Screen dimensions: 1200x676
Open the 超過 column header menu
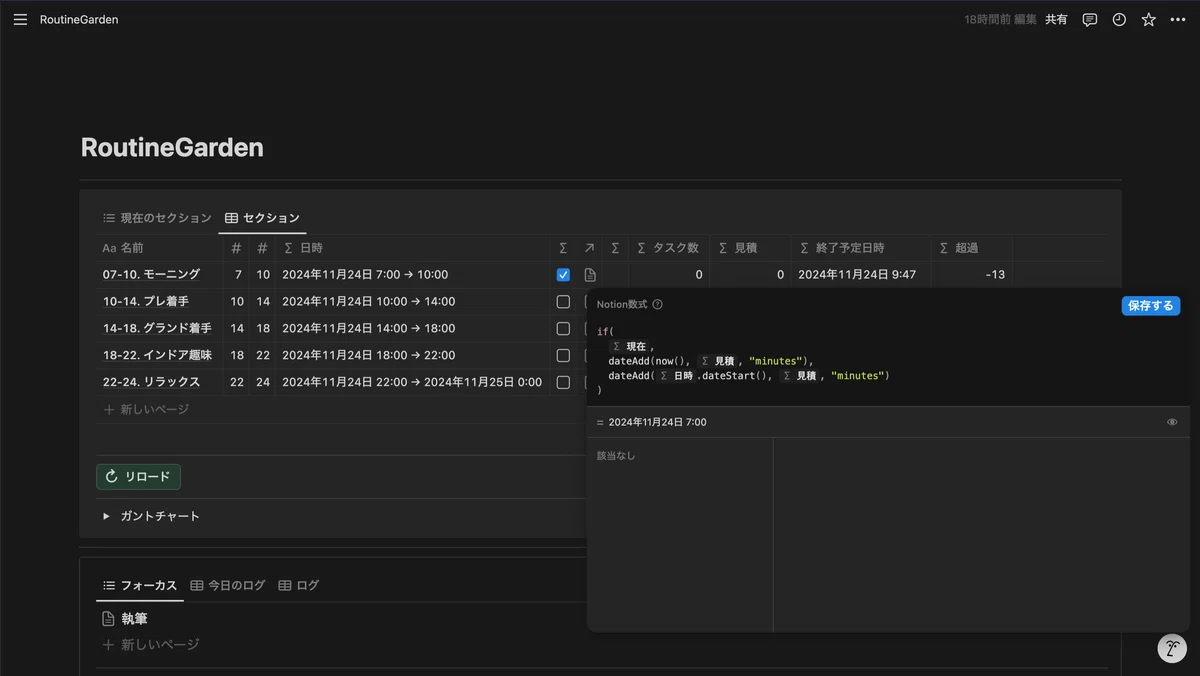971,248
